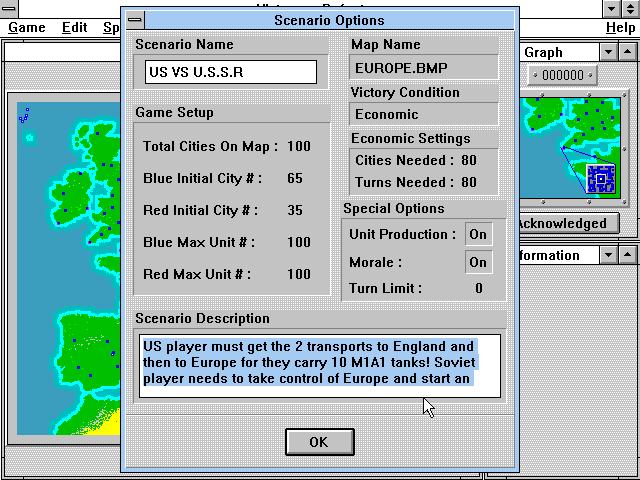The height and width of the screenshot is (480, 640).
Task: Toggle the Morale On value
Action: [x=478, y=262]
